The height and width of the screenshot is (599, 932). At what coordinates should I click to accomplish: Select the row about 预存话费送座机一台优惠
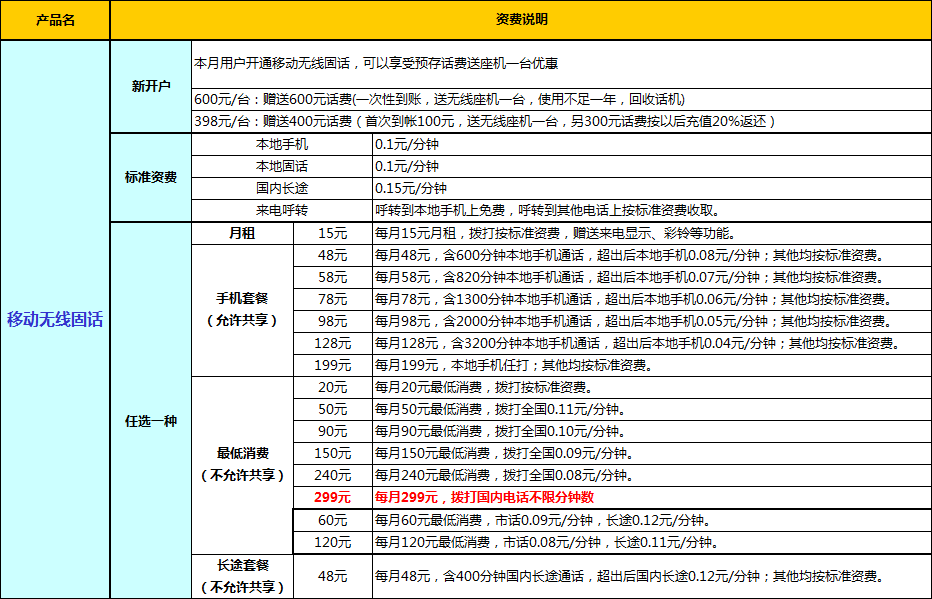[562, 64]
